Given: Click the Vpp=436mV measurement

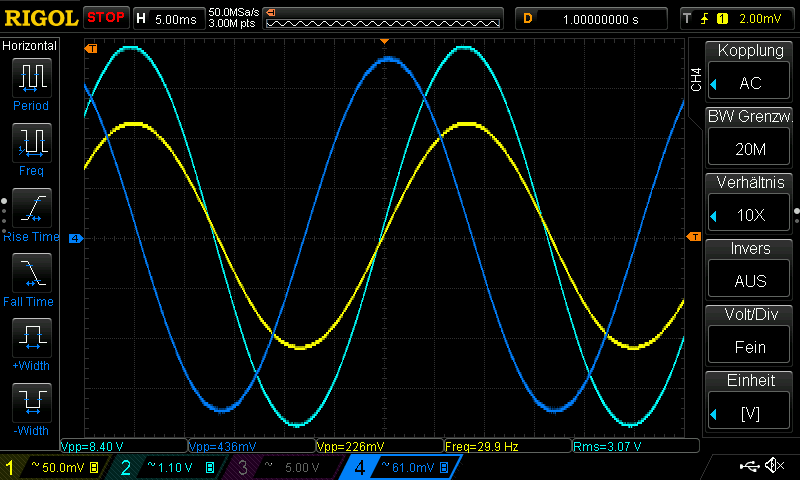Looking at the screenshot, I should pos(252,446).
